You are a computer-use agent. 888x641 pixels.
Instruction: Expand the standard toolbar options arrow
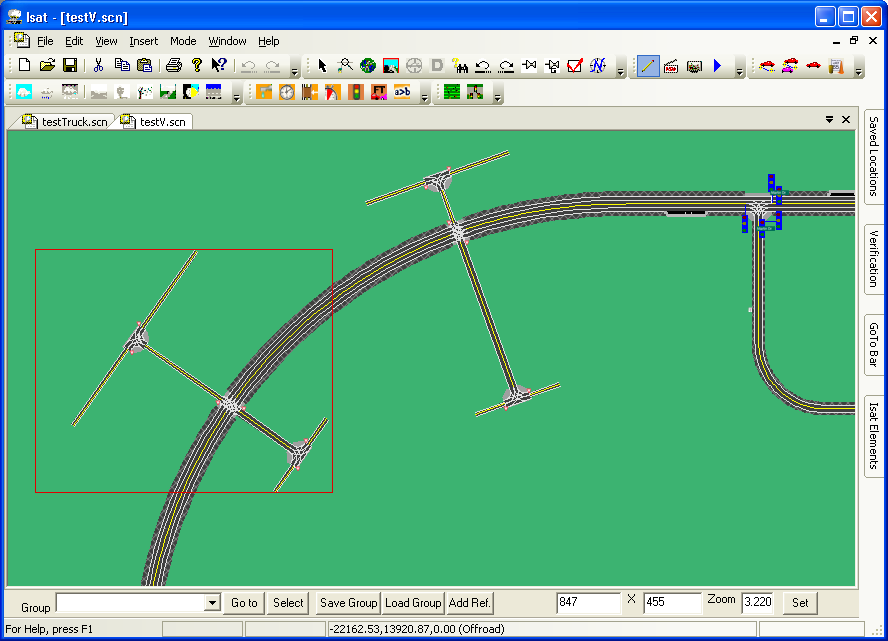294,70
